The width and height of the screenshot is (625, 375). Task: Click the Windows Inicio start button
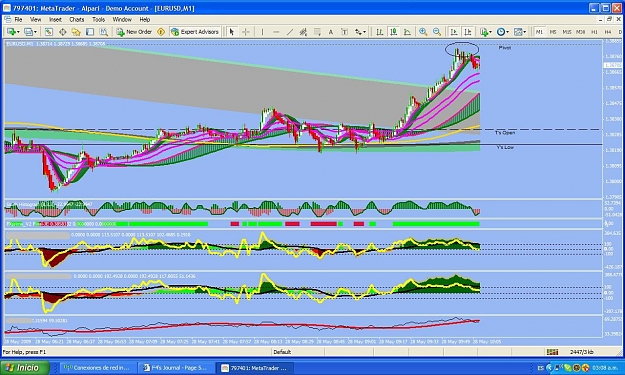pyautogui.click(x=24, y=367)
